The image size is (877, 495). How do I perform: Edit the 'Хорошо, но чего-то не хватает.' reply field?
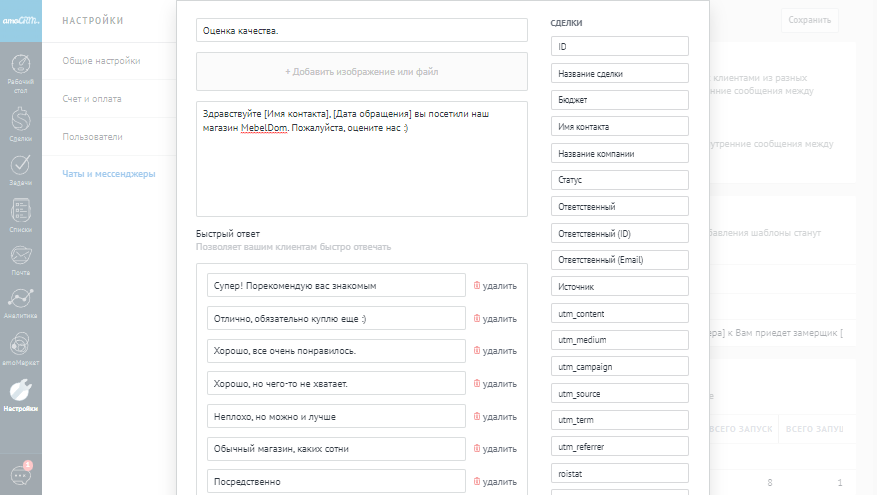336,383
